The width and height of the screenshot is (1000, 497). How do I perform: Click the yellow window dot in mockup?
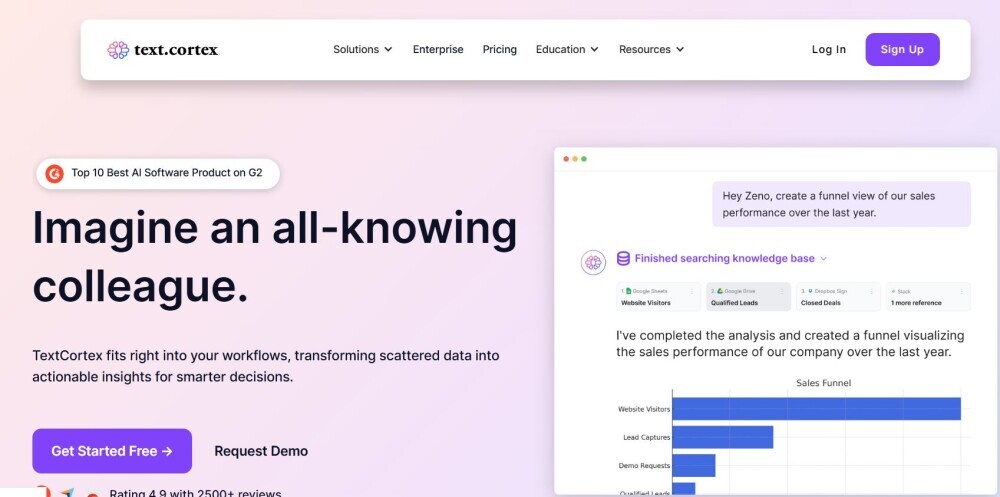click(x=575, y=159)
